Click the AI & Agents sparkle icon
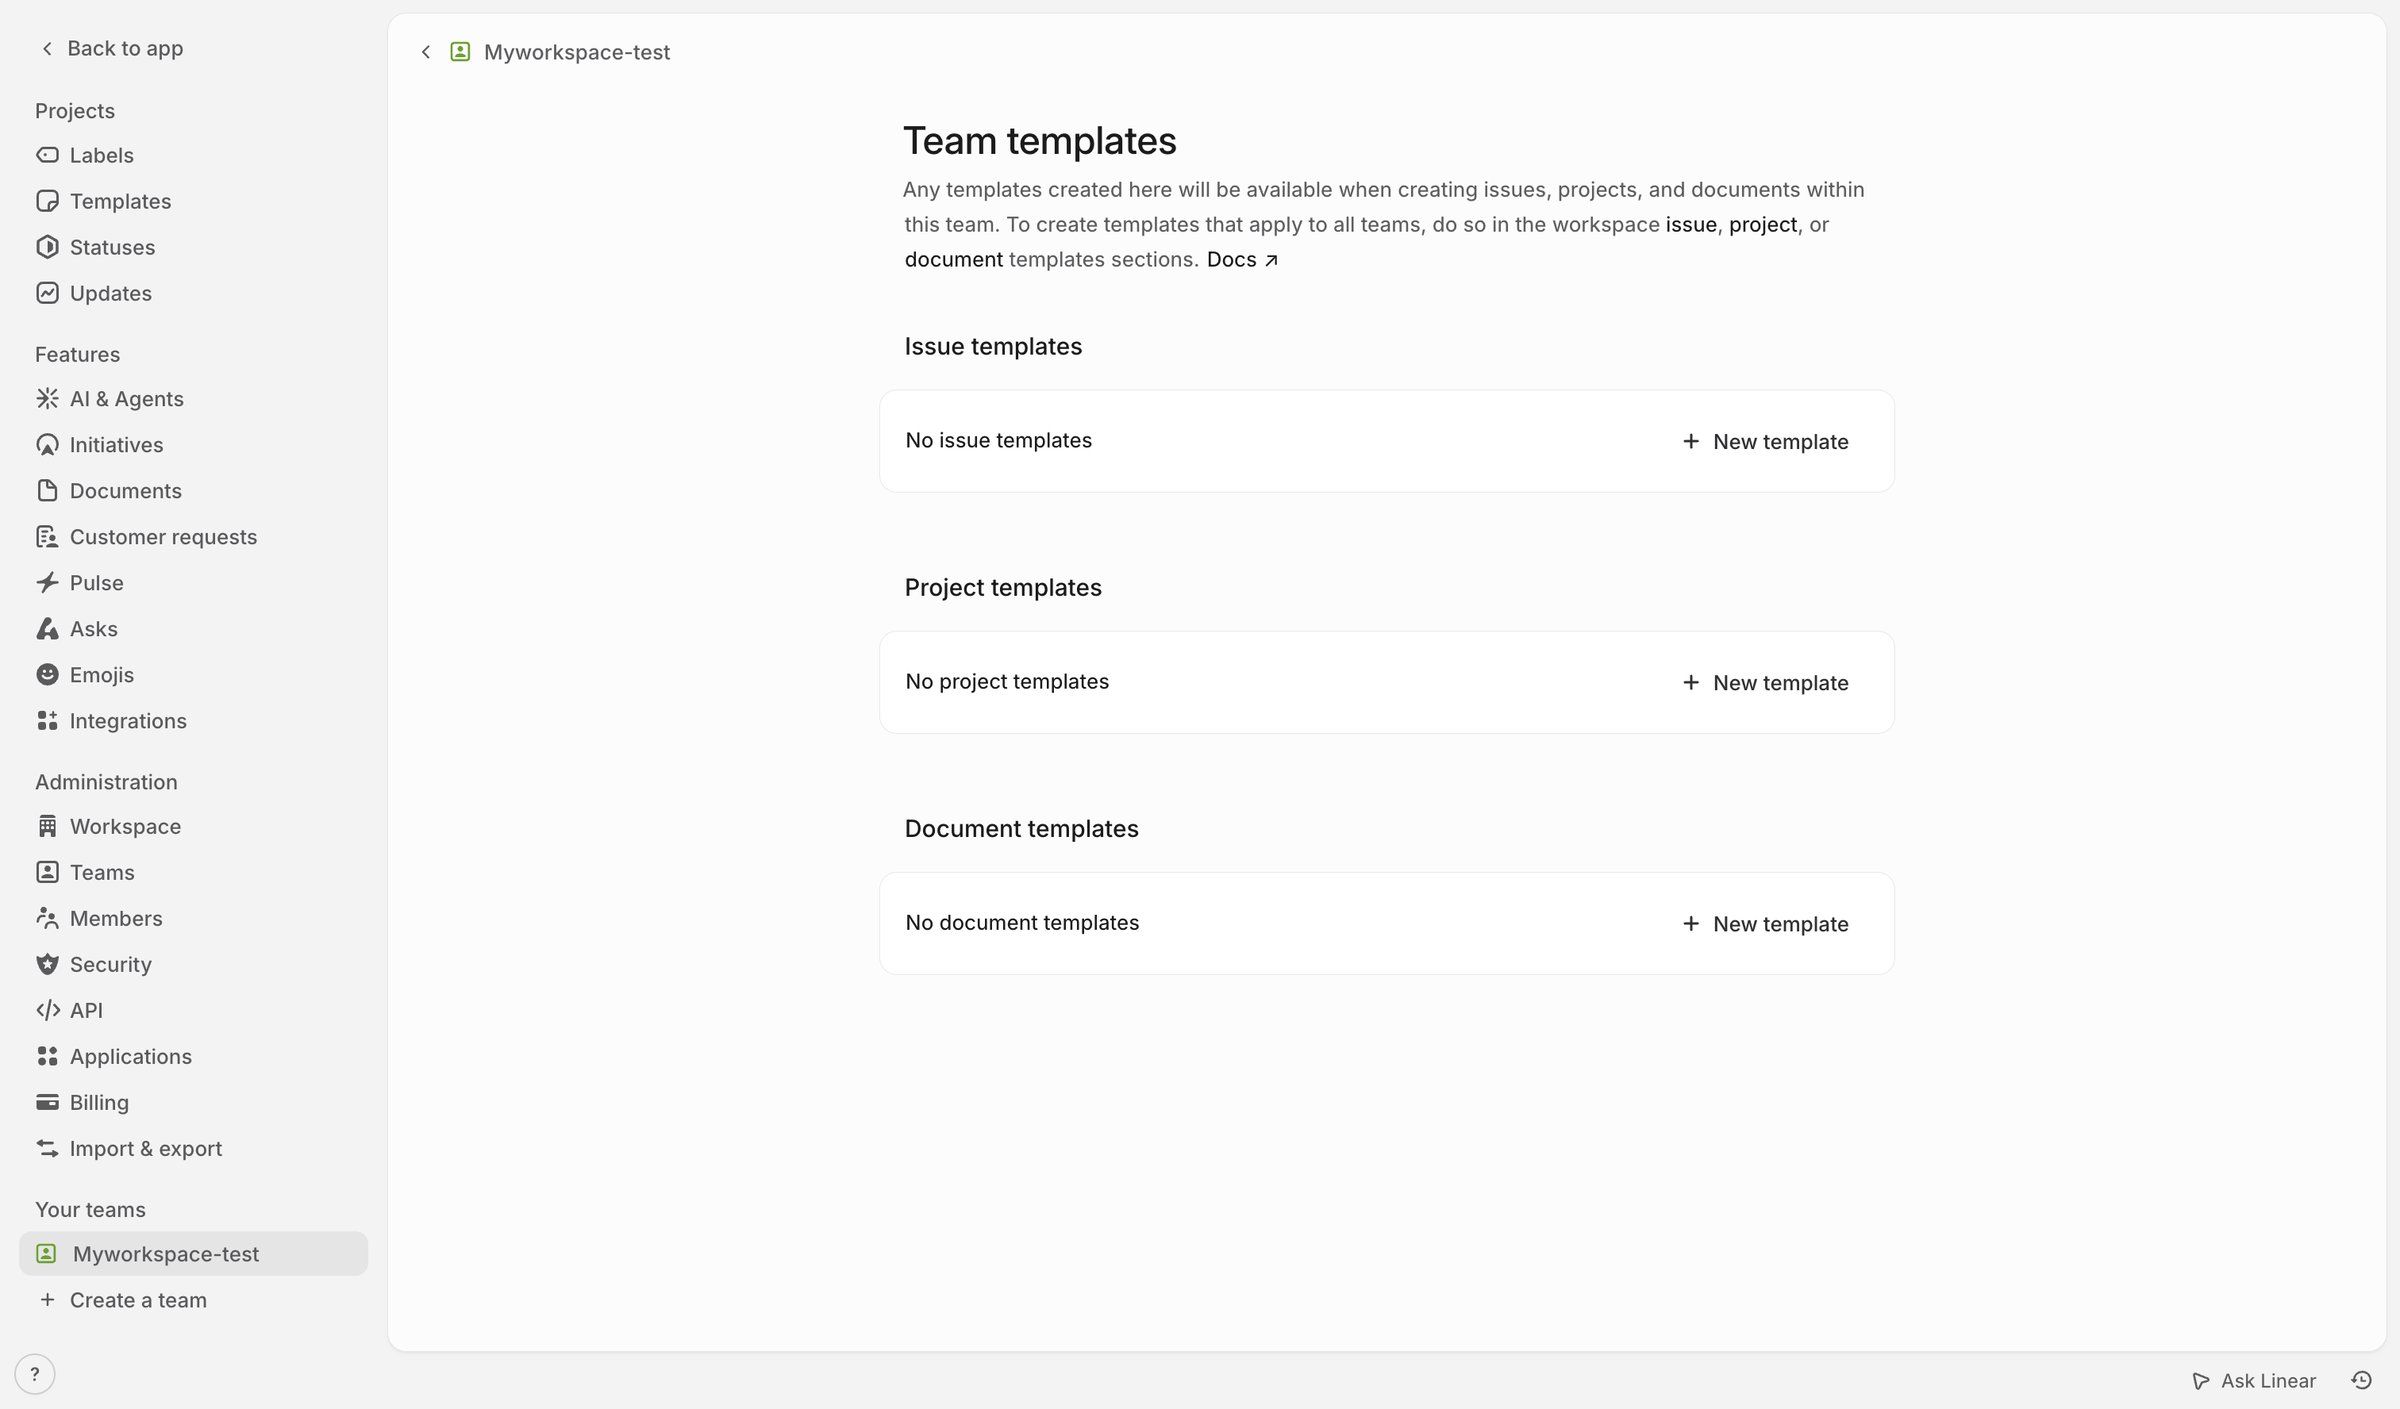Viewport: 2400px width, 1409px height. pos(47,399)
